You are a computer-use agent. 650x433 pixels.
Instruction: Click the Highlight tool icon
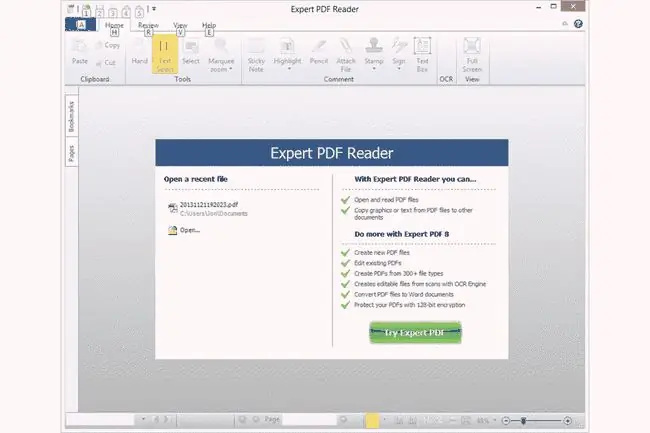287,46
